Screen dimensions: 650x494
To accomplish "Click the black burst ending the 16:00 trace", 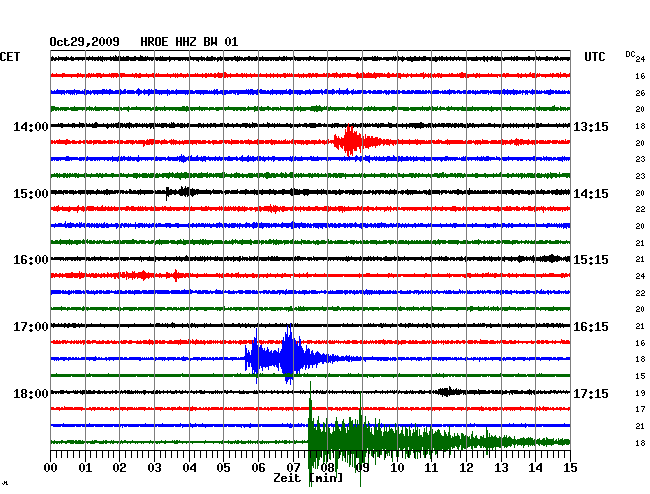I will [551, 259].
